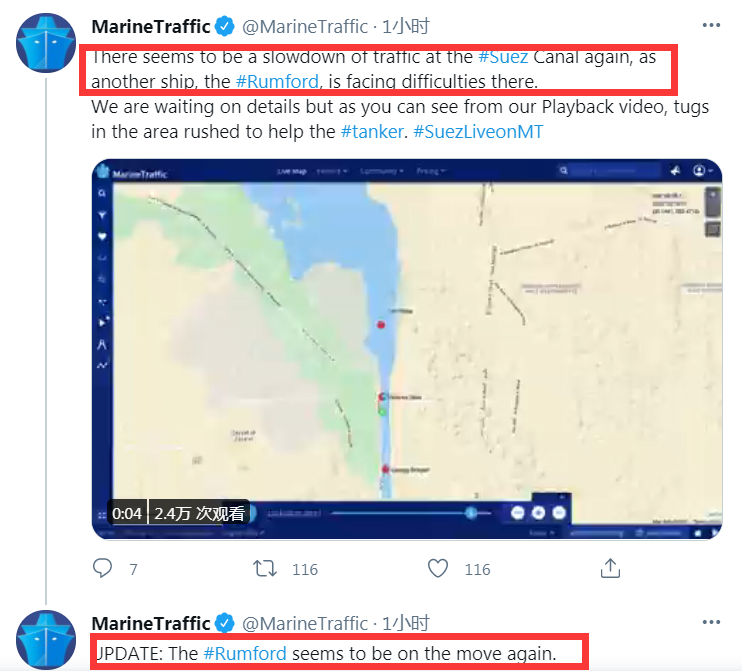Click the red ship marker on the canal
The image size is (742, 671).
point(381,325)
